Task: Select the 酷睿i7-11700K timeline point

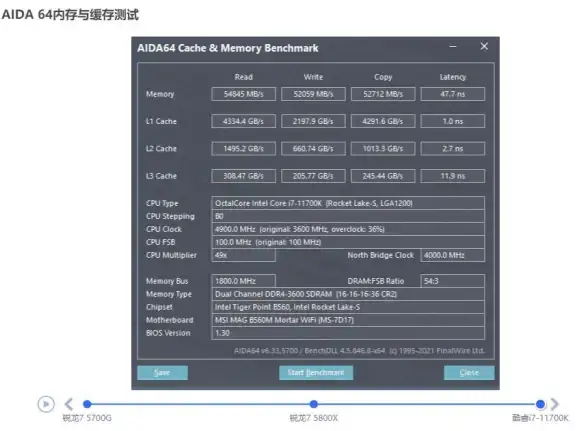Action: 540,404
